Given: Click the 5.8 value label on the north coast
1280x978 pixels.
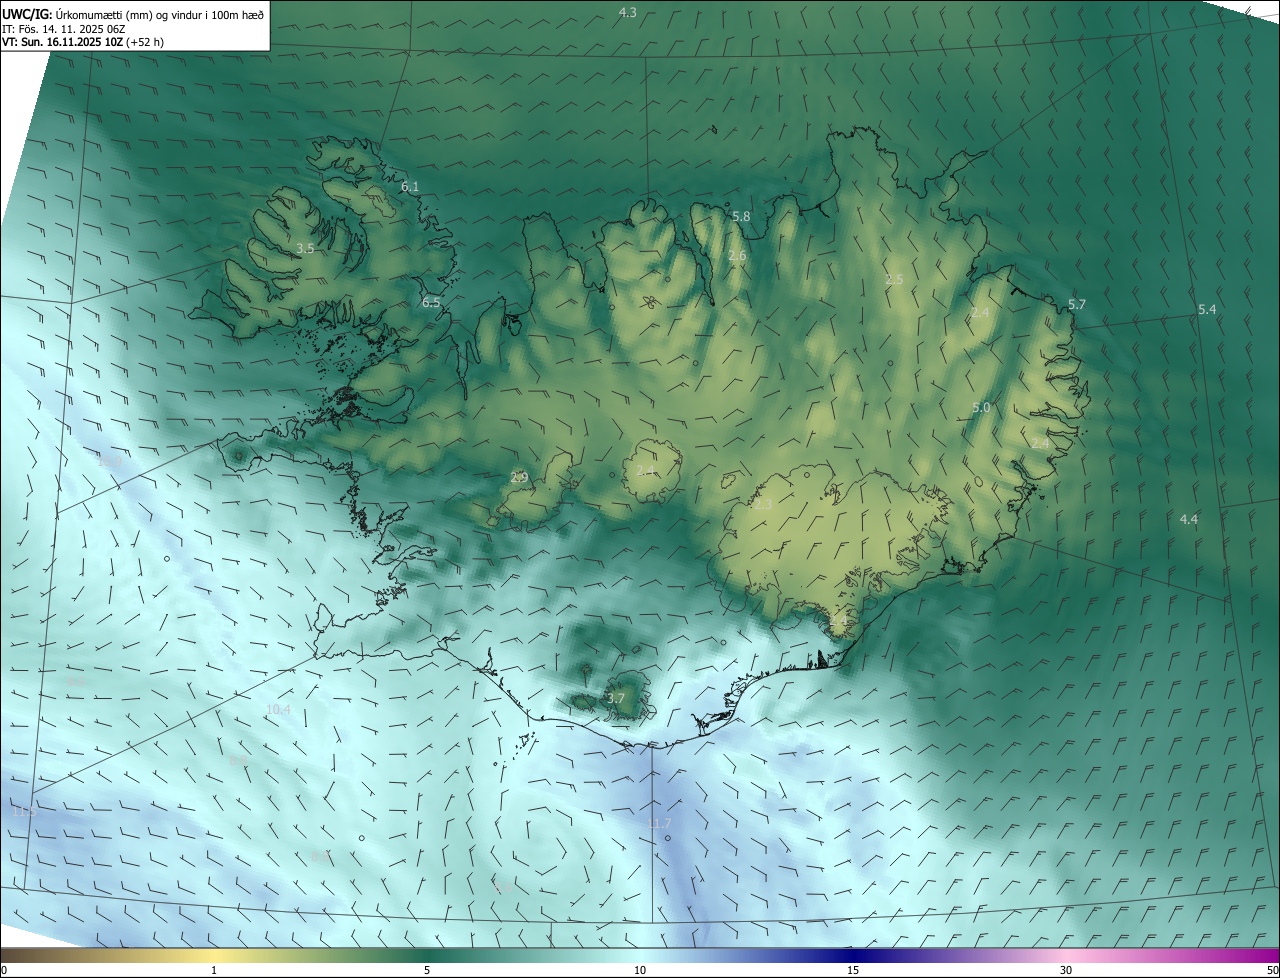Looking at the screenshot, I should (x=741, y=216).
